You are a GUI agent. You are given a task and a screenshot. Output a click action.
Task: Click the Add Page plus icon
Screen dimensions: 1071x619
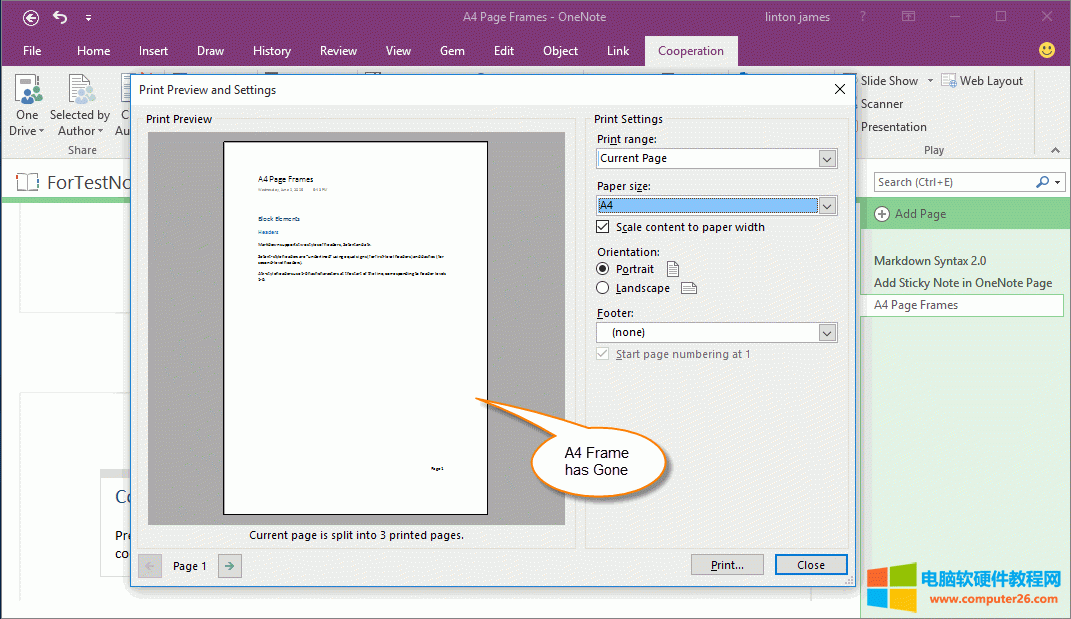click(882, 214)
